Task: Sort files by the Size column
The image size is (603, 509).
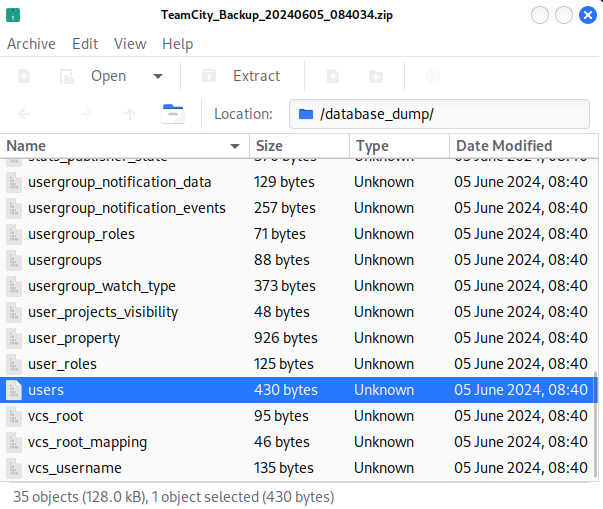Action: (298, 146)
